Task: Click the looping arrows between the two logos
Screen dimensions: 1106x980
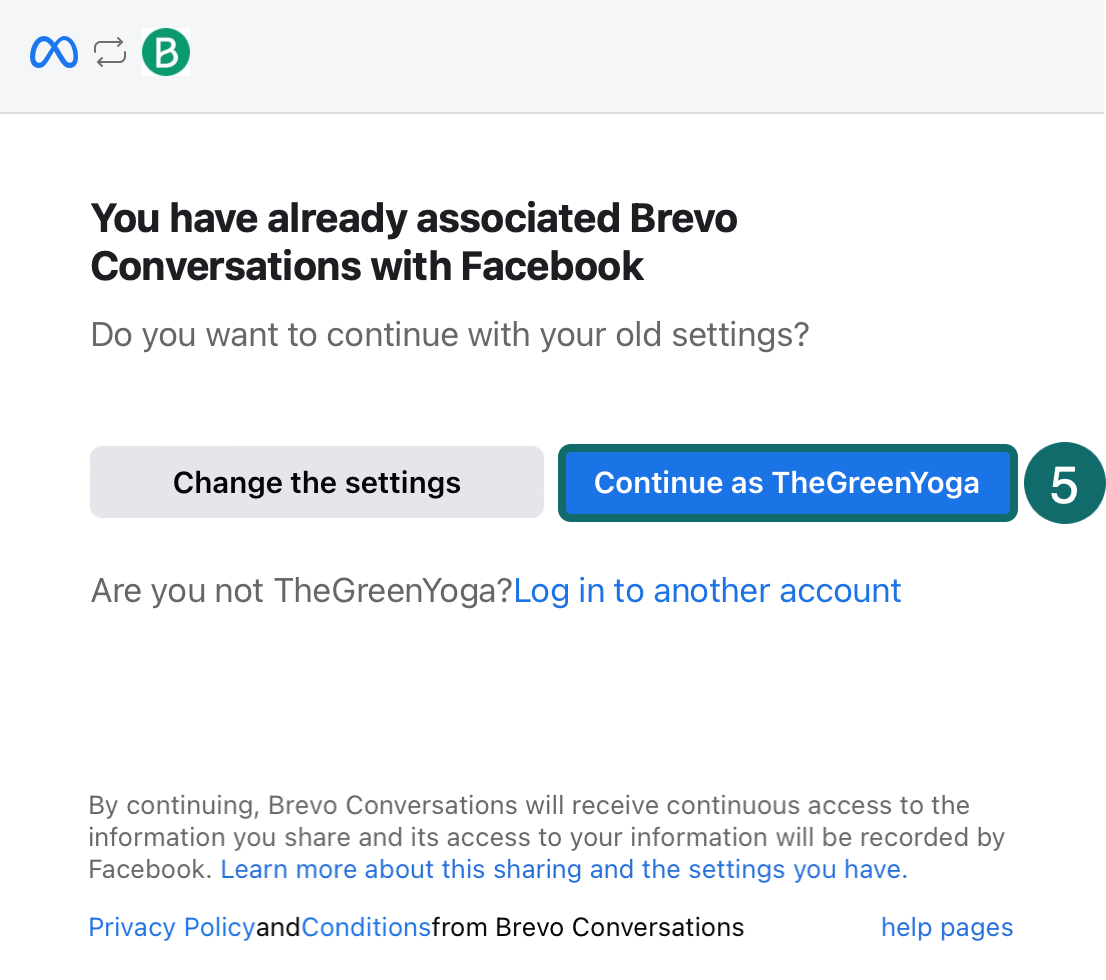Action: click(x=109, y=52)
